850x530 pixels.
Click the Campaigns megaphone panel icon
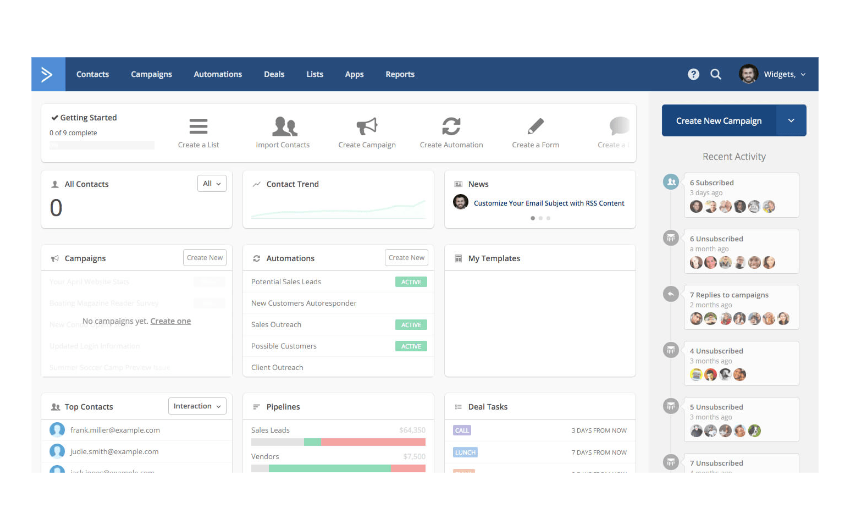pyautogui.click(x=55, y=258)
